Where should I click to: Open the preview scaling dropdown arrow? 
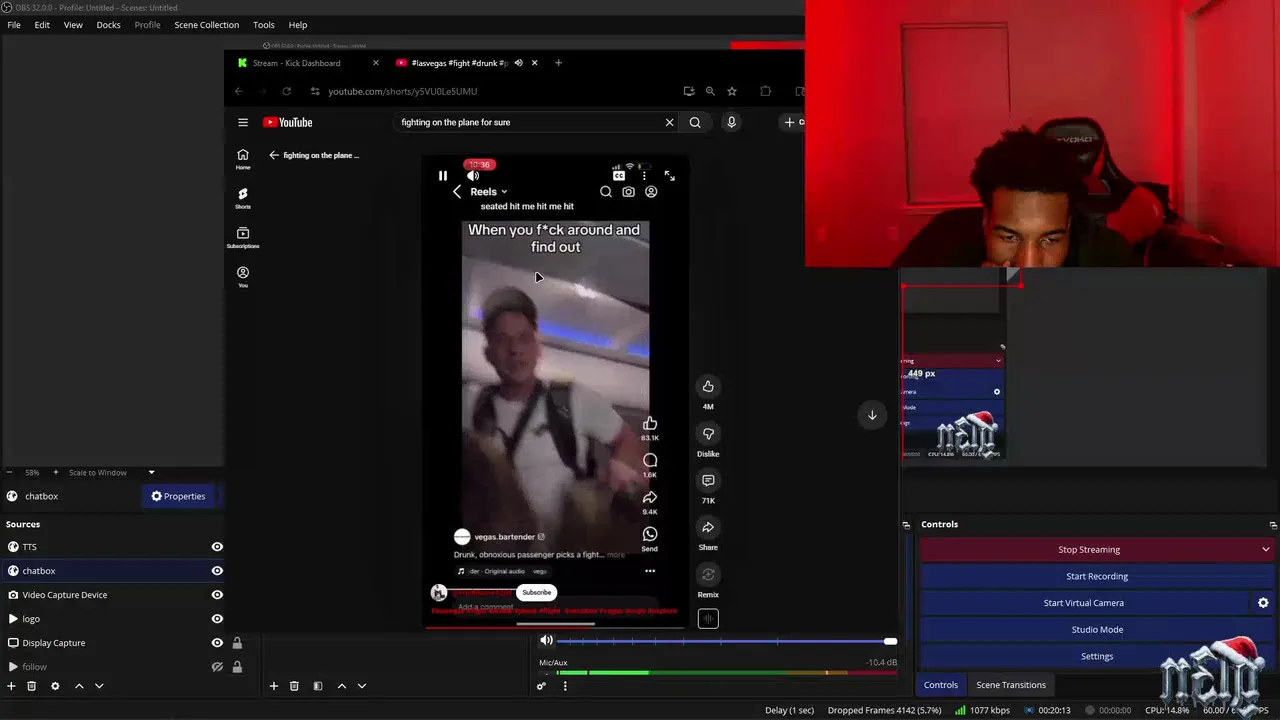point(151,472)
